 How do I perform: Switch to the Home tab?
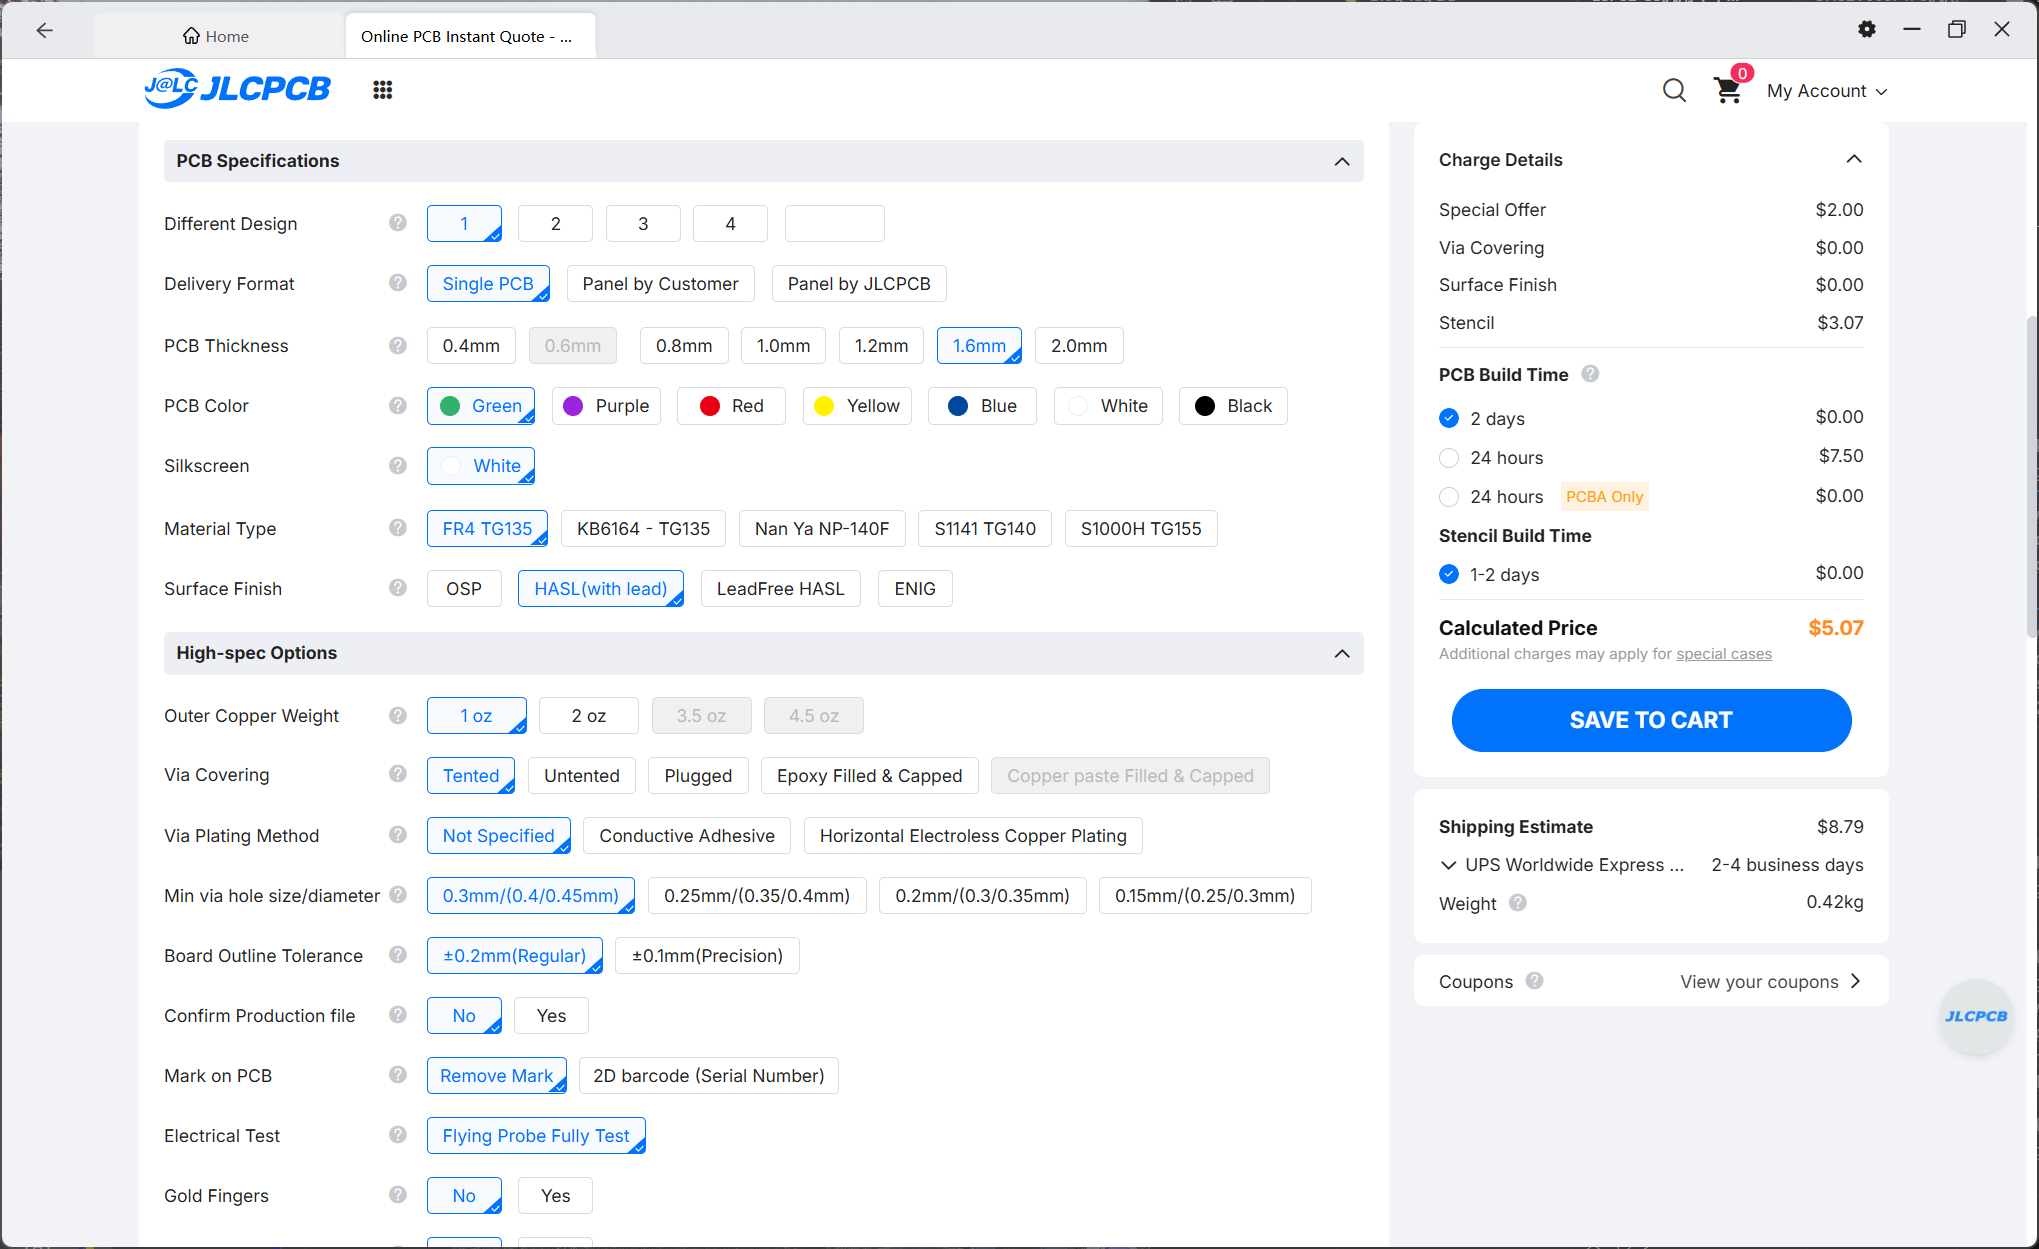(216, 36)
